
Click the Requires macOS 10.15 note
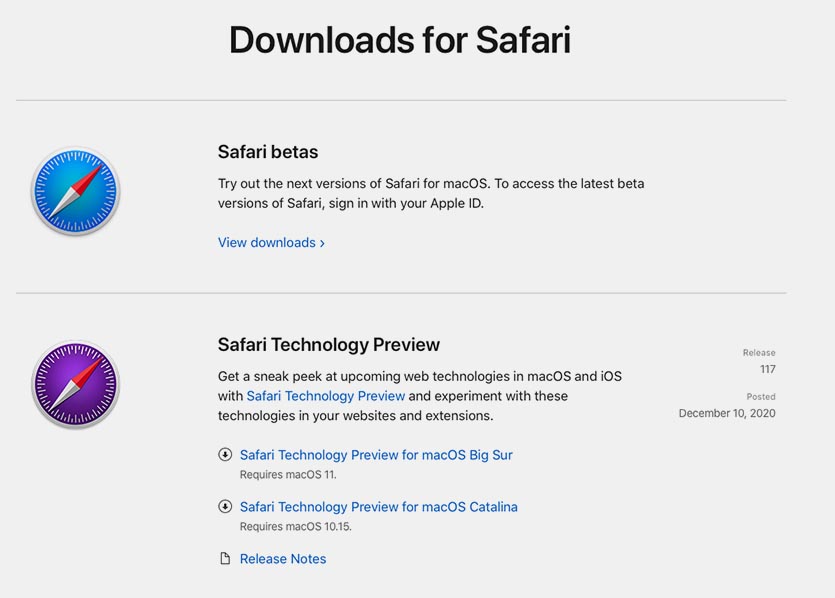(295, 527)
